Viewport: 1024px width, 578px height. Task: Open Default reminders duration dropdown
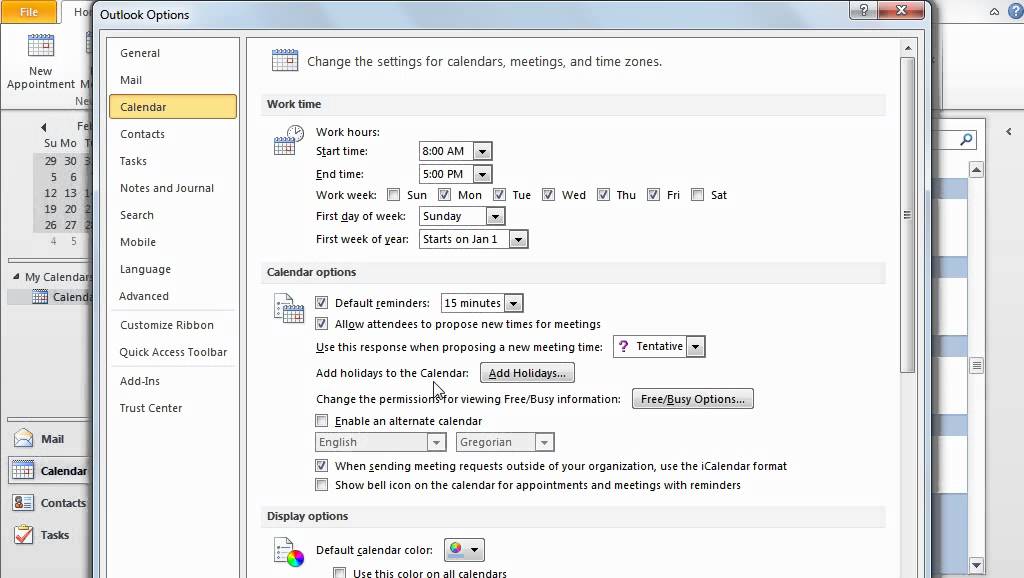pyautogui.click(x=513, y=303)
